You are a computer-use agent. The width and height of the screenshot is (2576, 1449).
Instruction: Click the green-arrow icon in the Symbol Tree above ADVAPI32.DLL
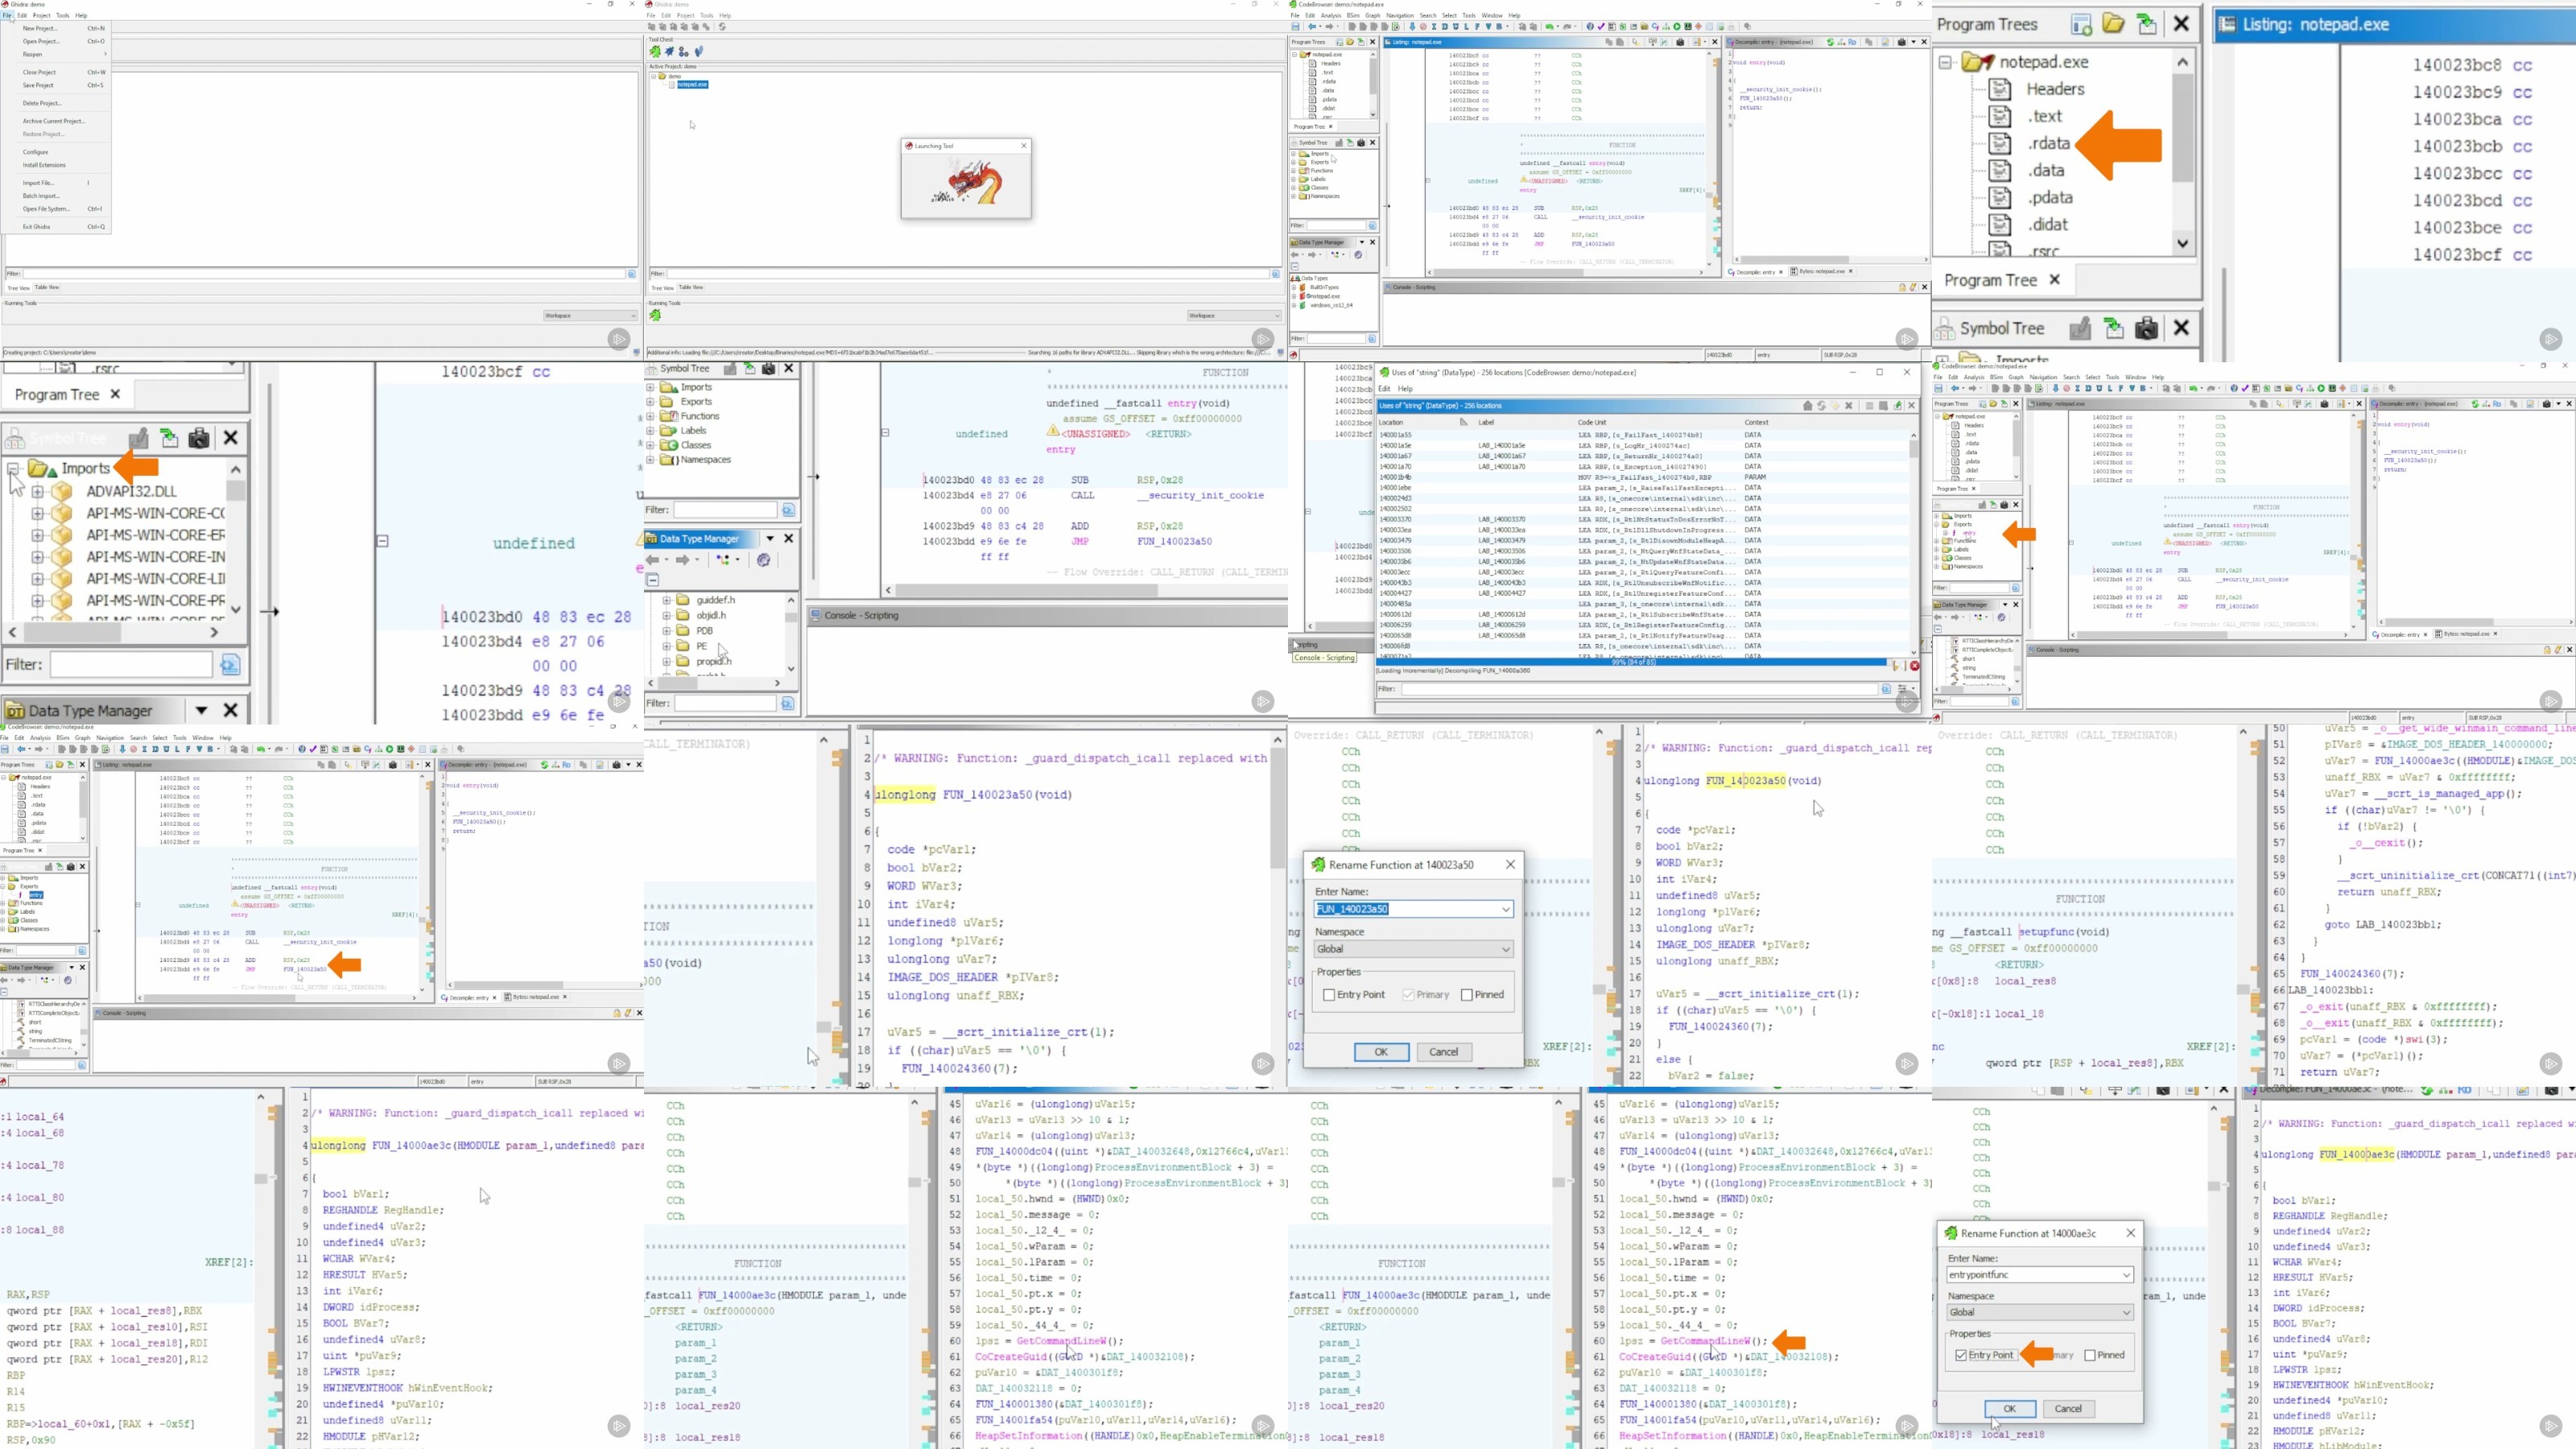pos(169,438)
